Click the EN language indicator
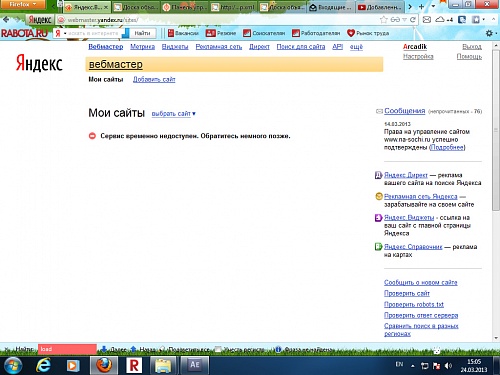The image size is (500, 375). point(399,364)
